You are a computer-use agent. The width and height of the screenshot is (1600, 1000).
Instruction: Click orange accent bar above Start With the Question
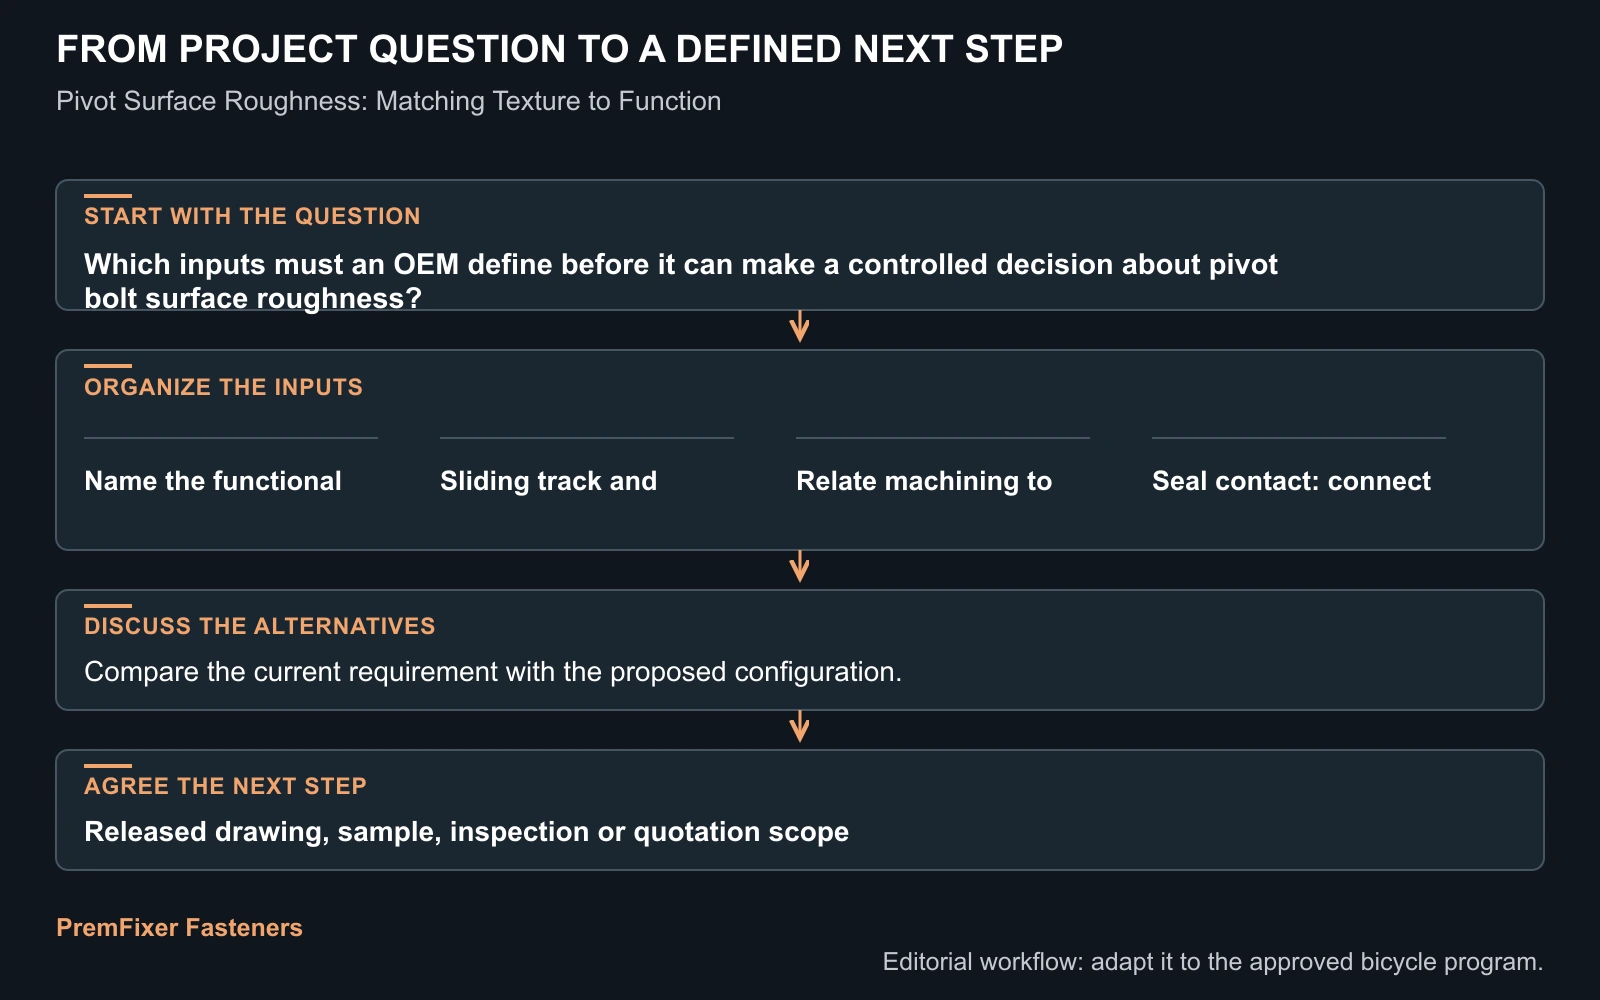108,196
